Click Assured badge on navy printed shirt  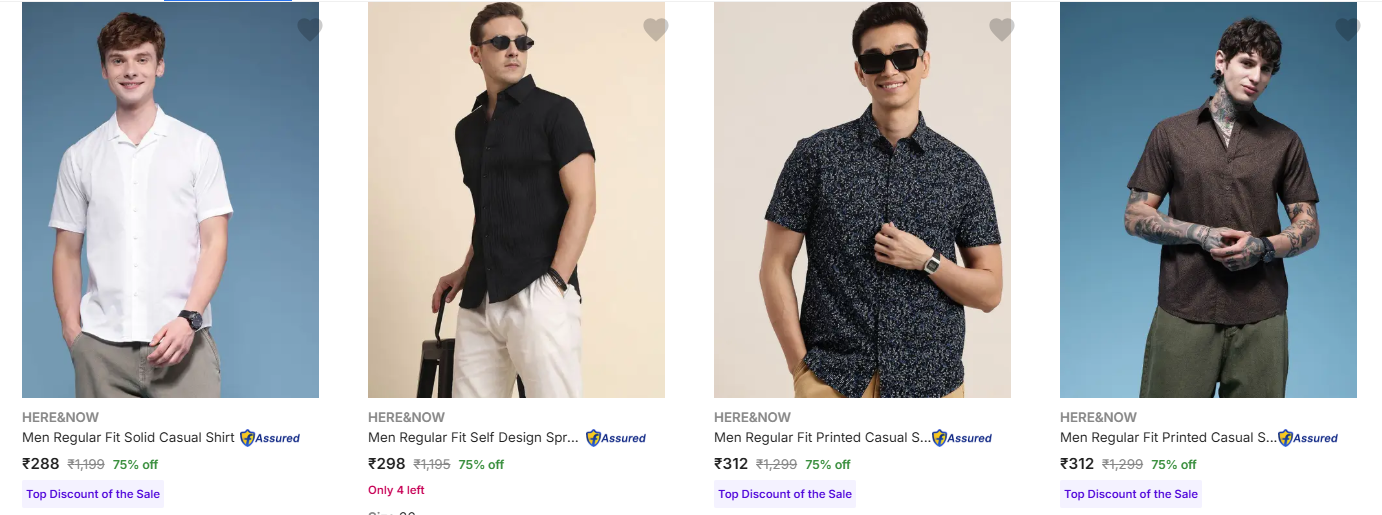tap(962, 438)
